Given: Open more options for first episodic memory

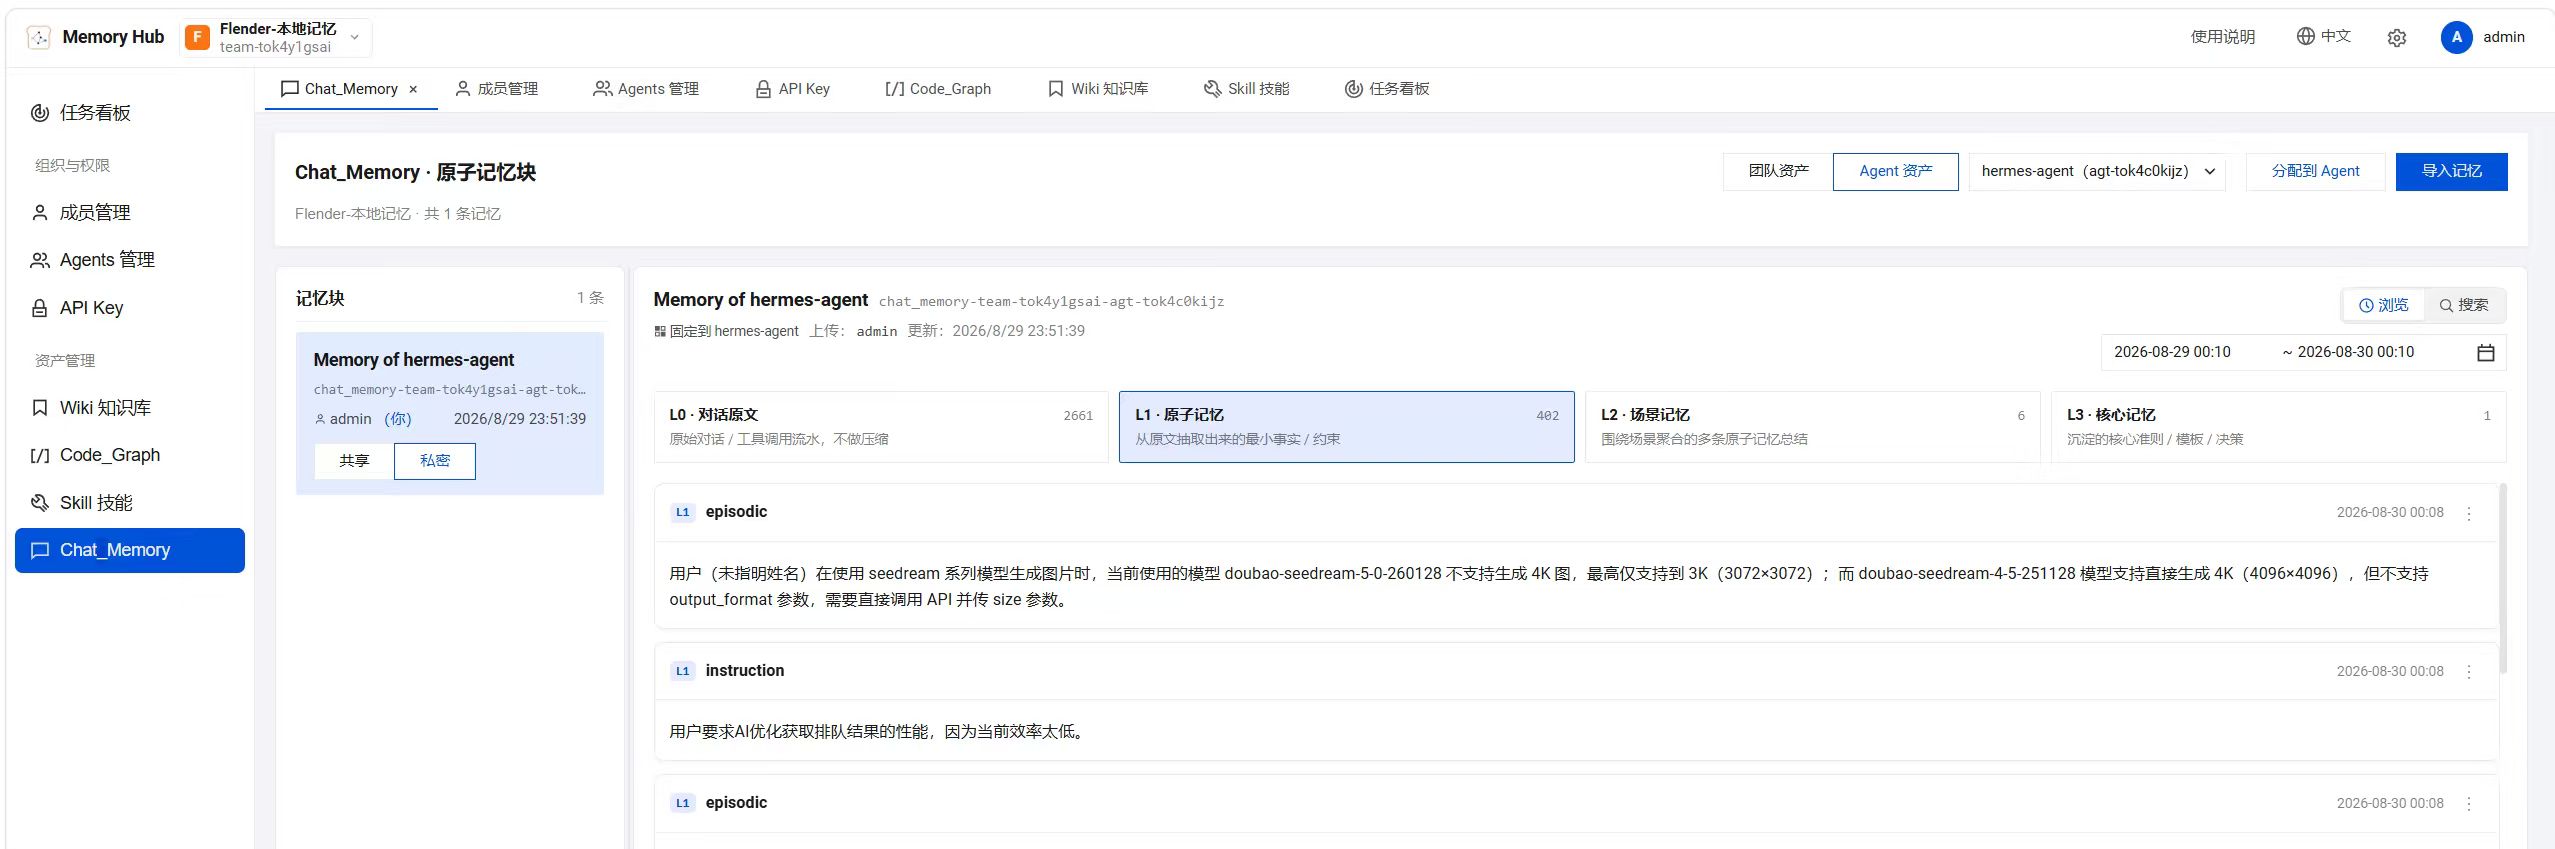Looking at the screenshot, I should click(2468, 513).
